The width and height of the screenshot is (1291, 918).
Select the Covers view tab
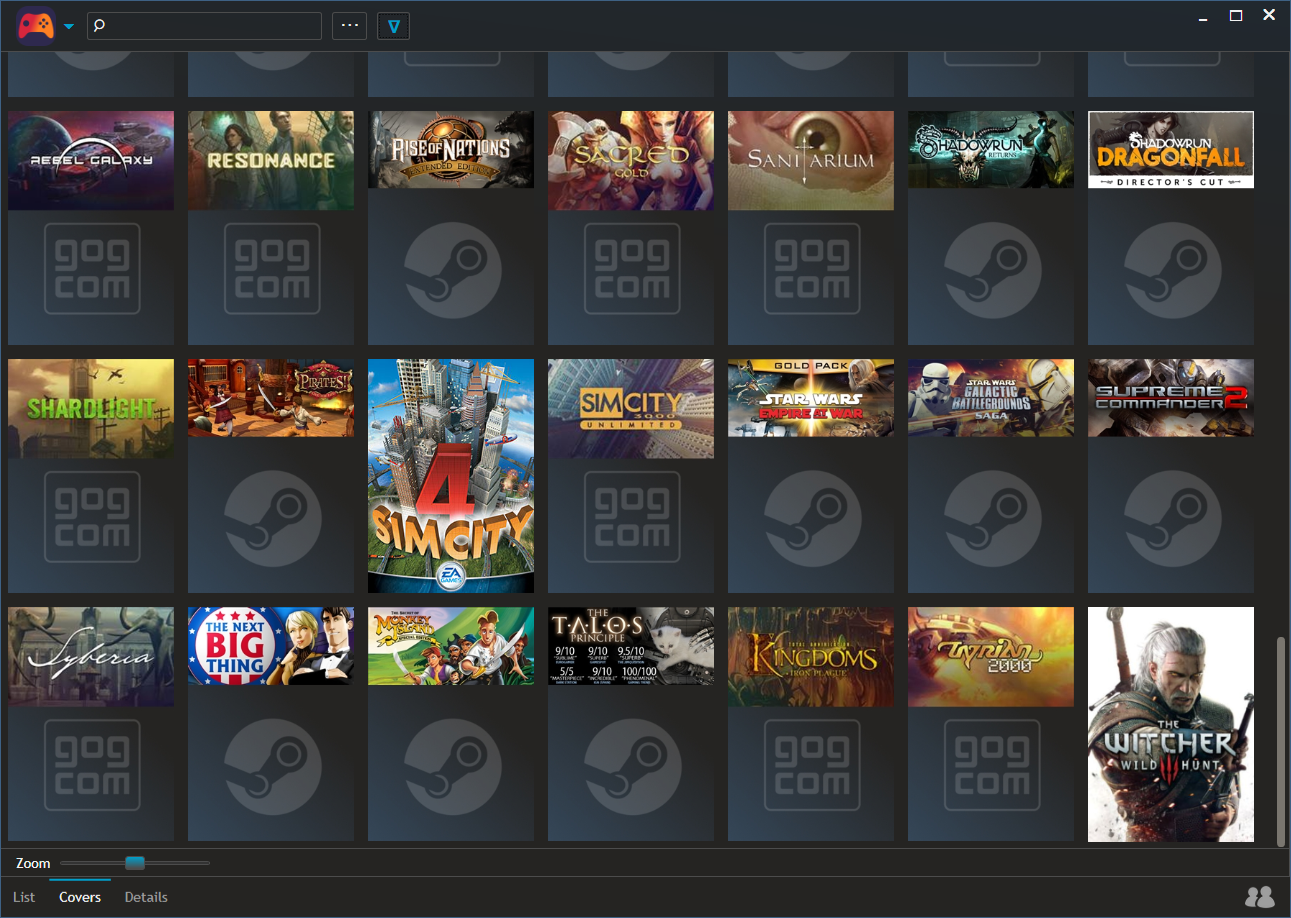pos(80,897)
